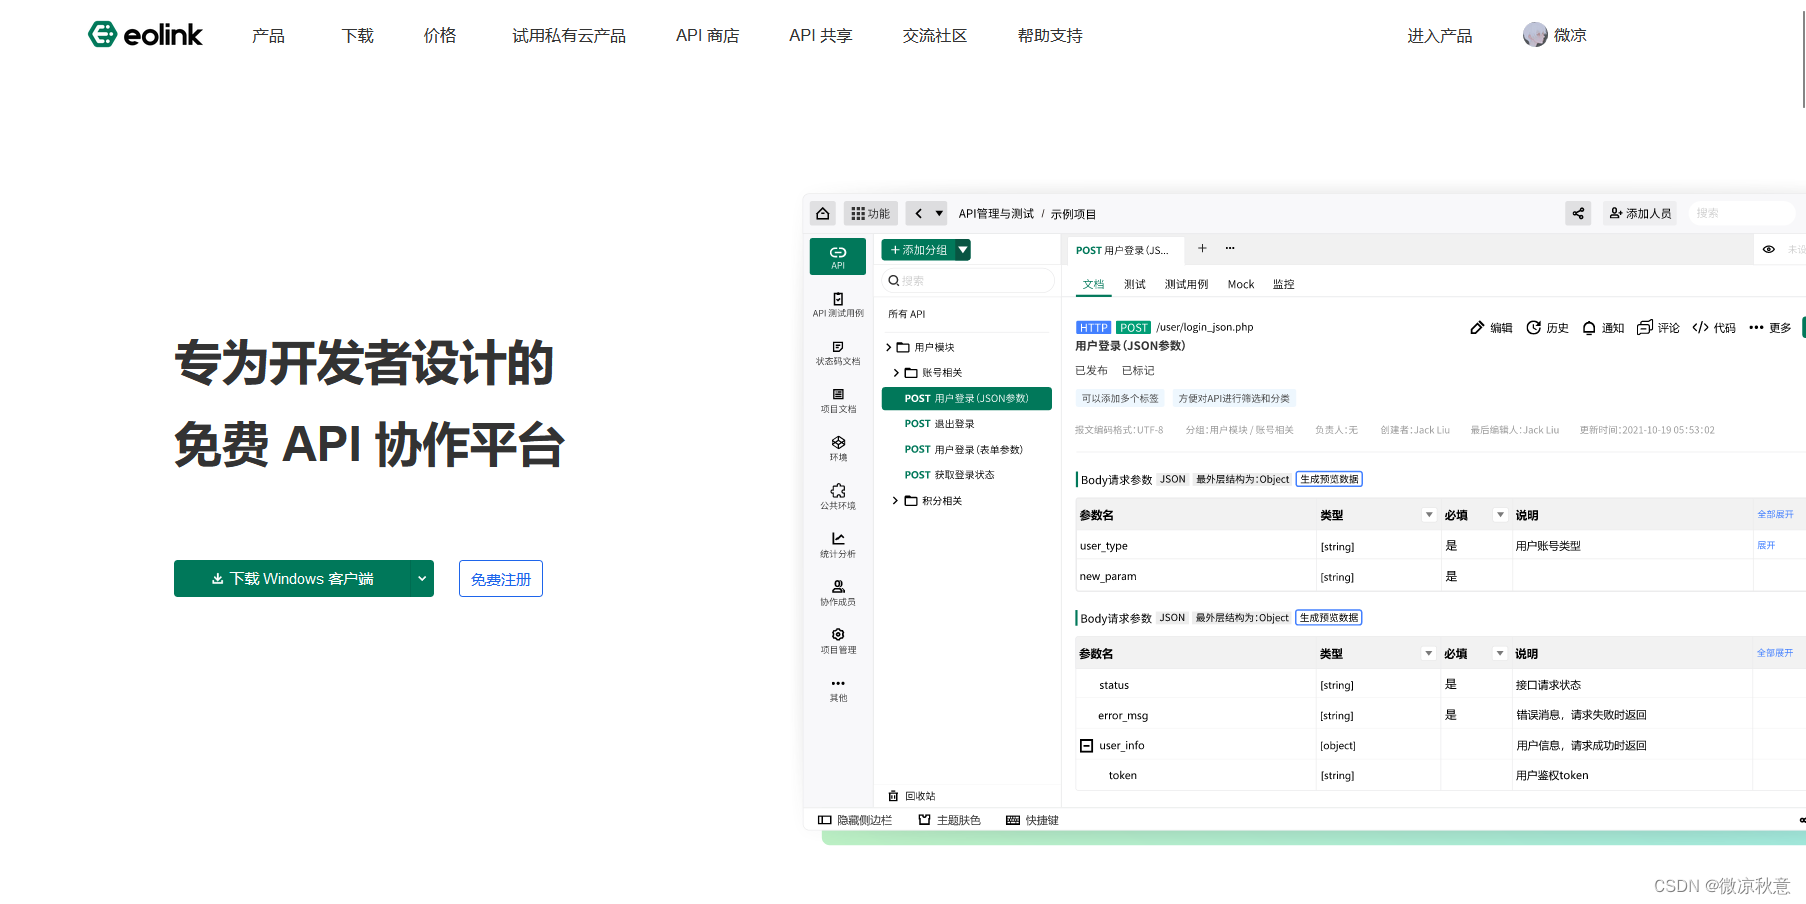Image resolution: width=1806 pixels, height=904 pixels.
Task: Open the 回收站 trash
Action: pos(912,796)
